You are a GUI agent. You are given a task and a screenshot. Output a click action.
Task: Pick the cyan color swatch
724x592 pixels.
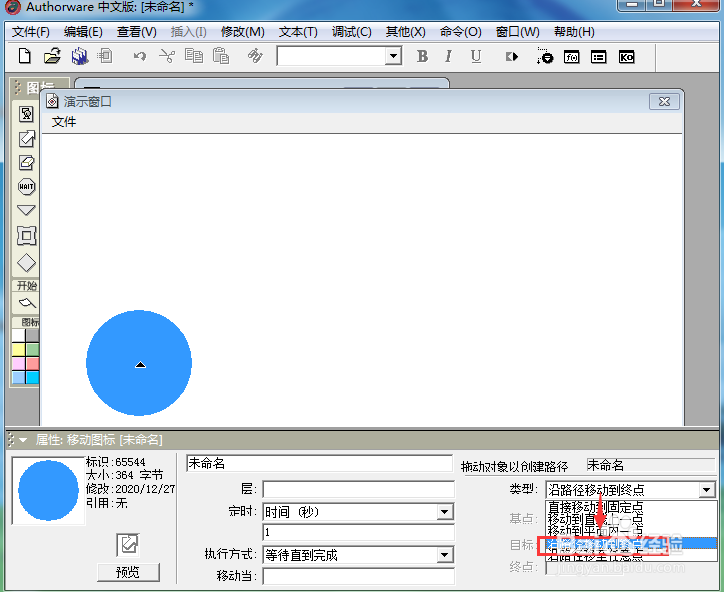click(x=32, y=378)
